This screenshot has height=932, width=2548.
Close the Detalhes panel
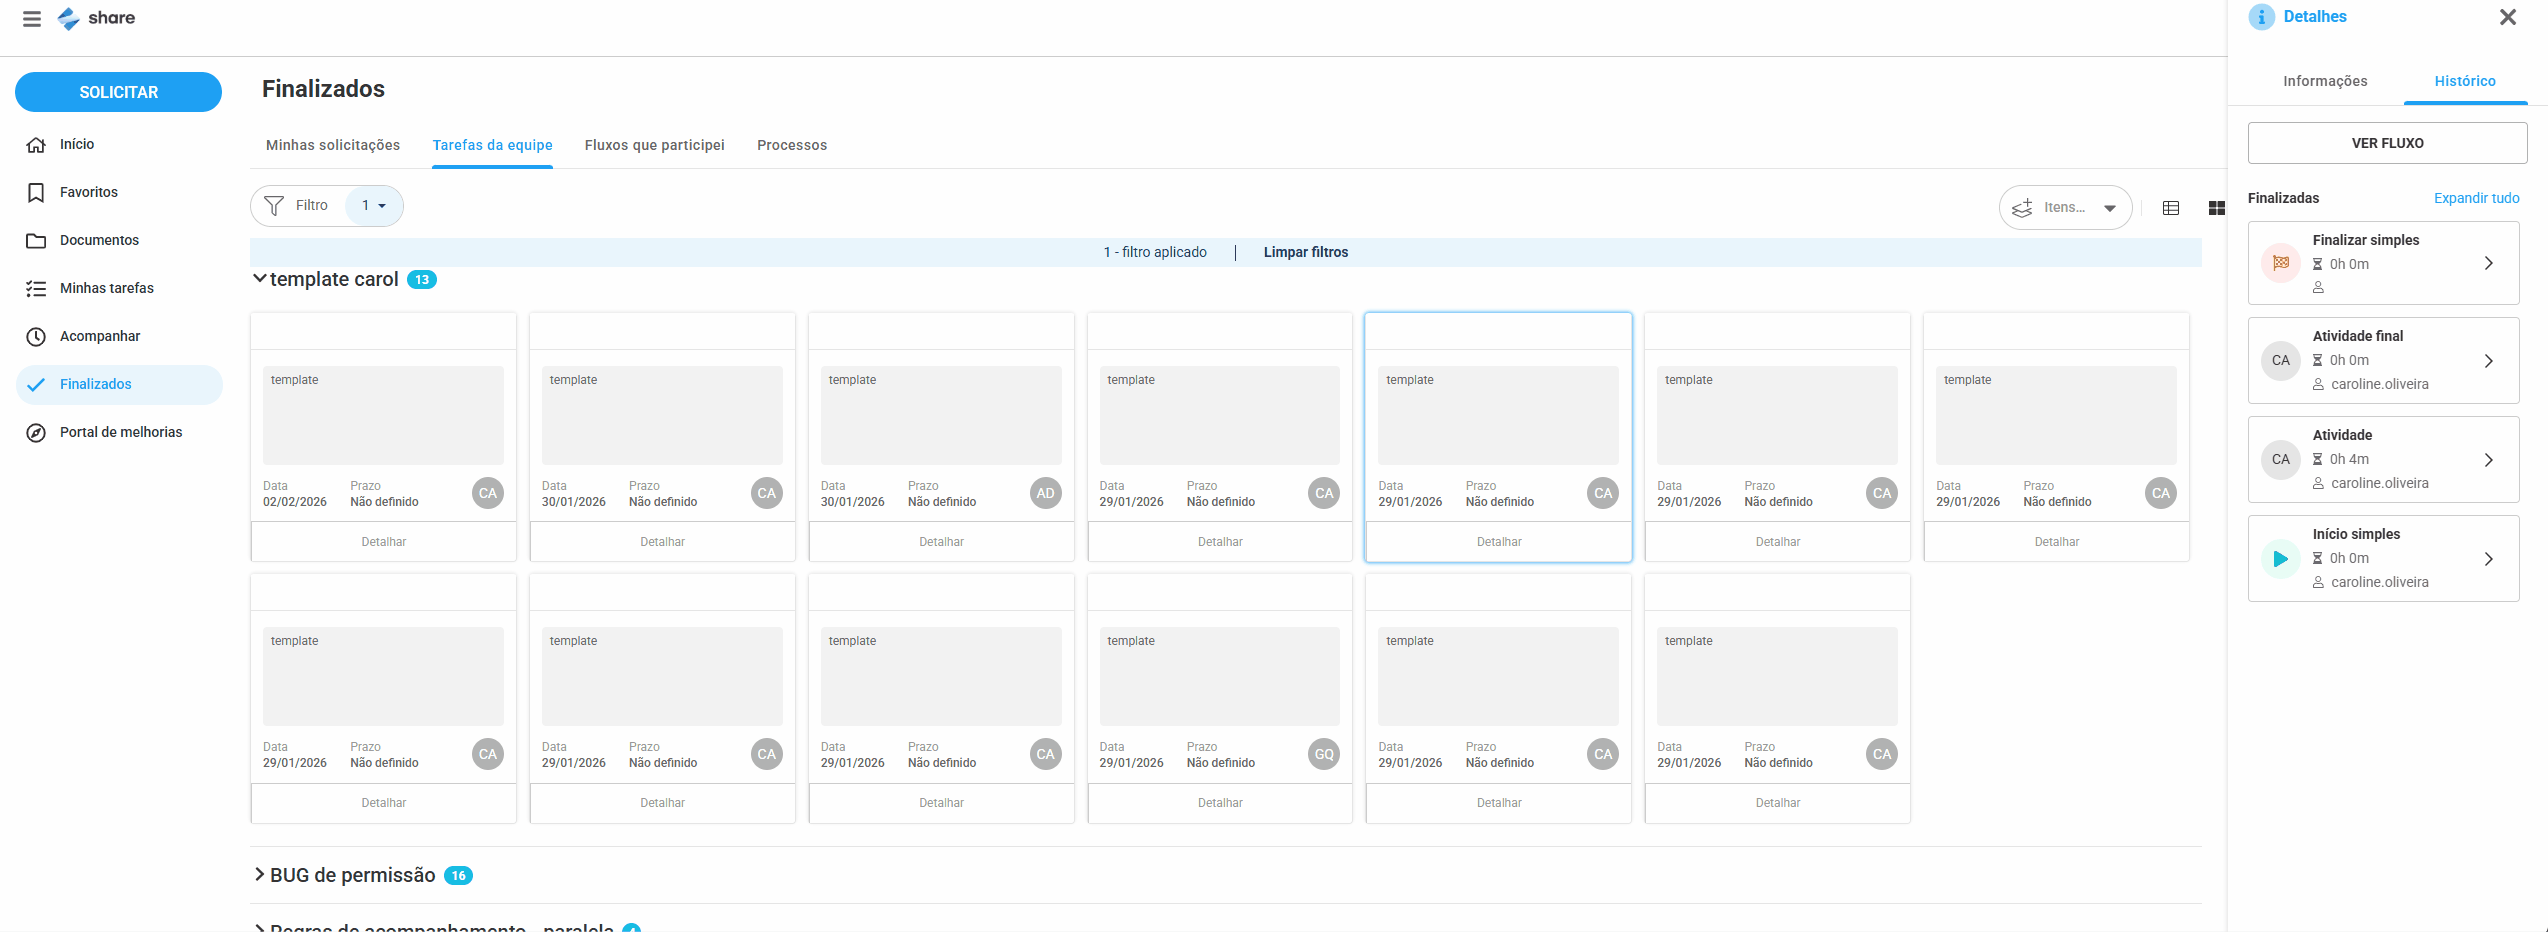[x=2507, y=17]
